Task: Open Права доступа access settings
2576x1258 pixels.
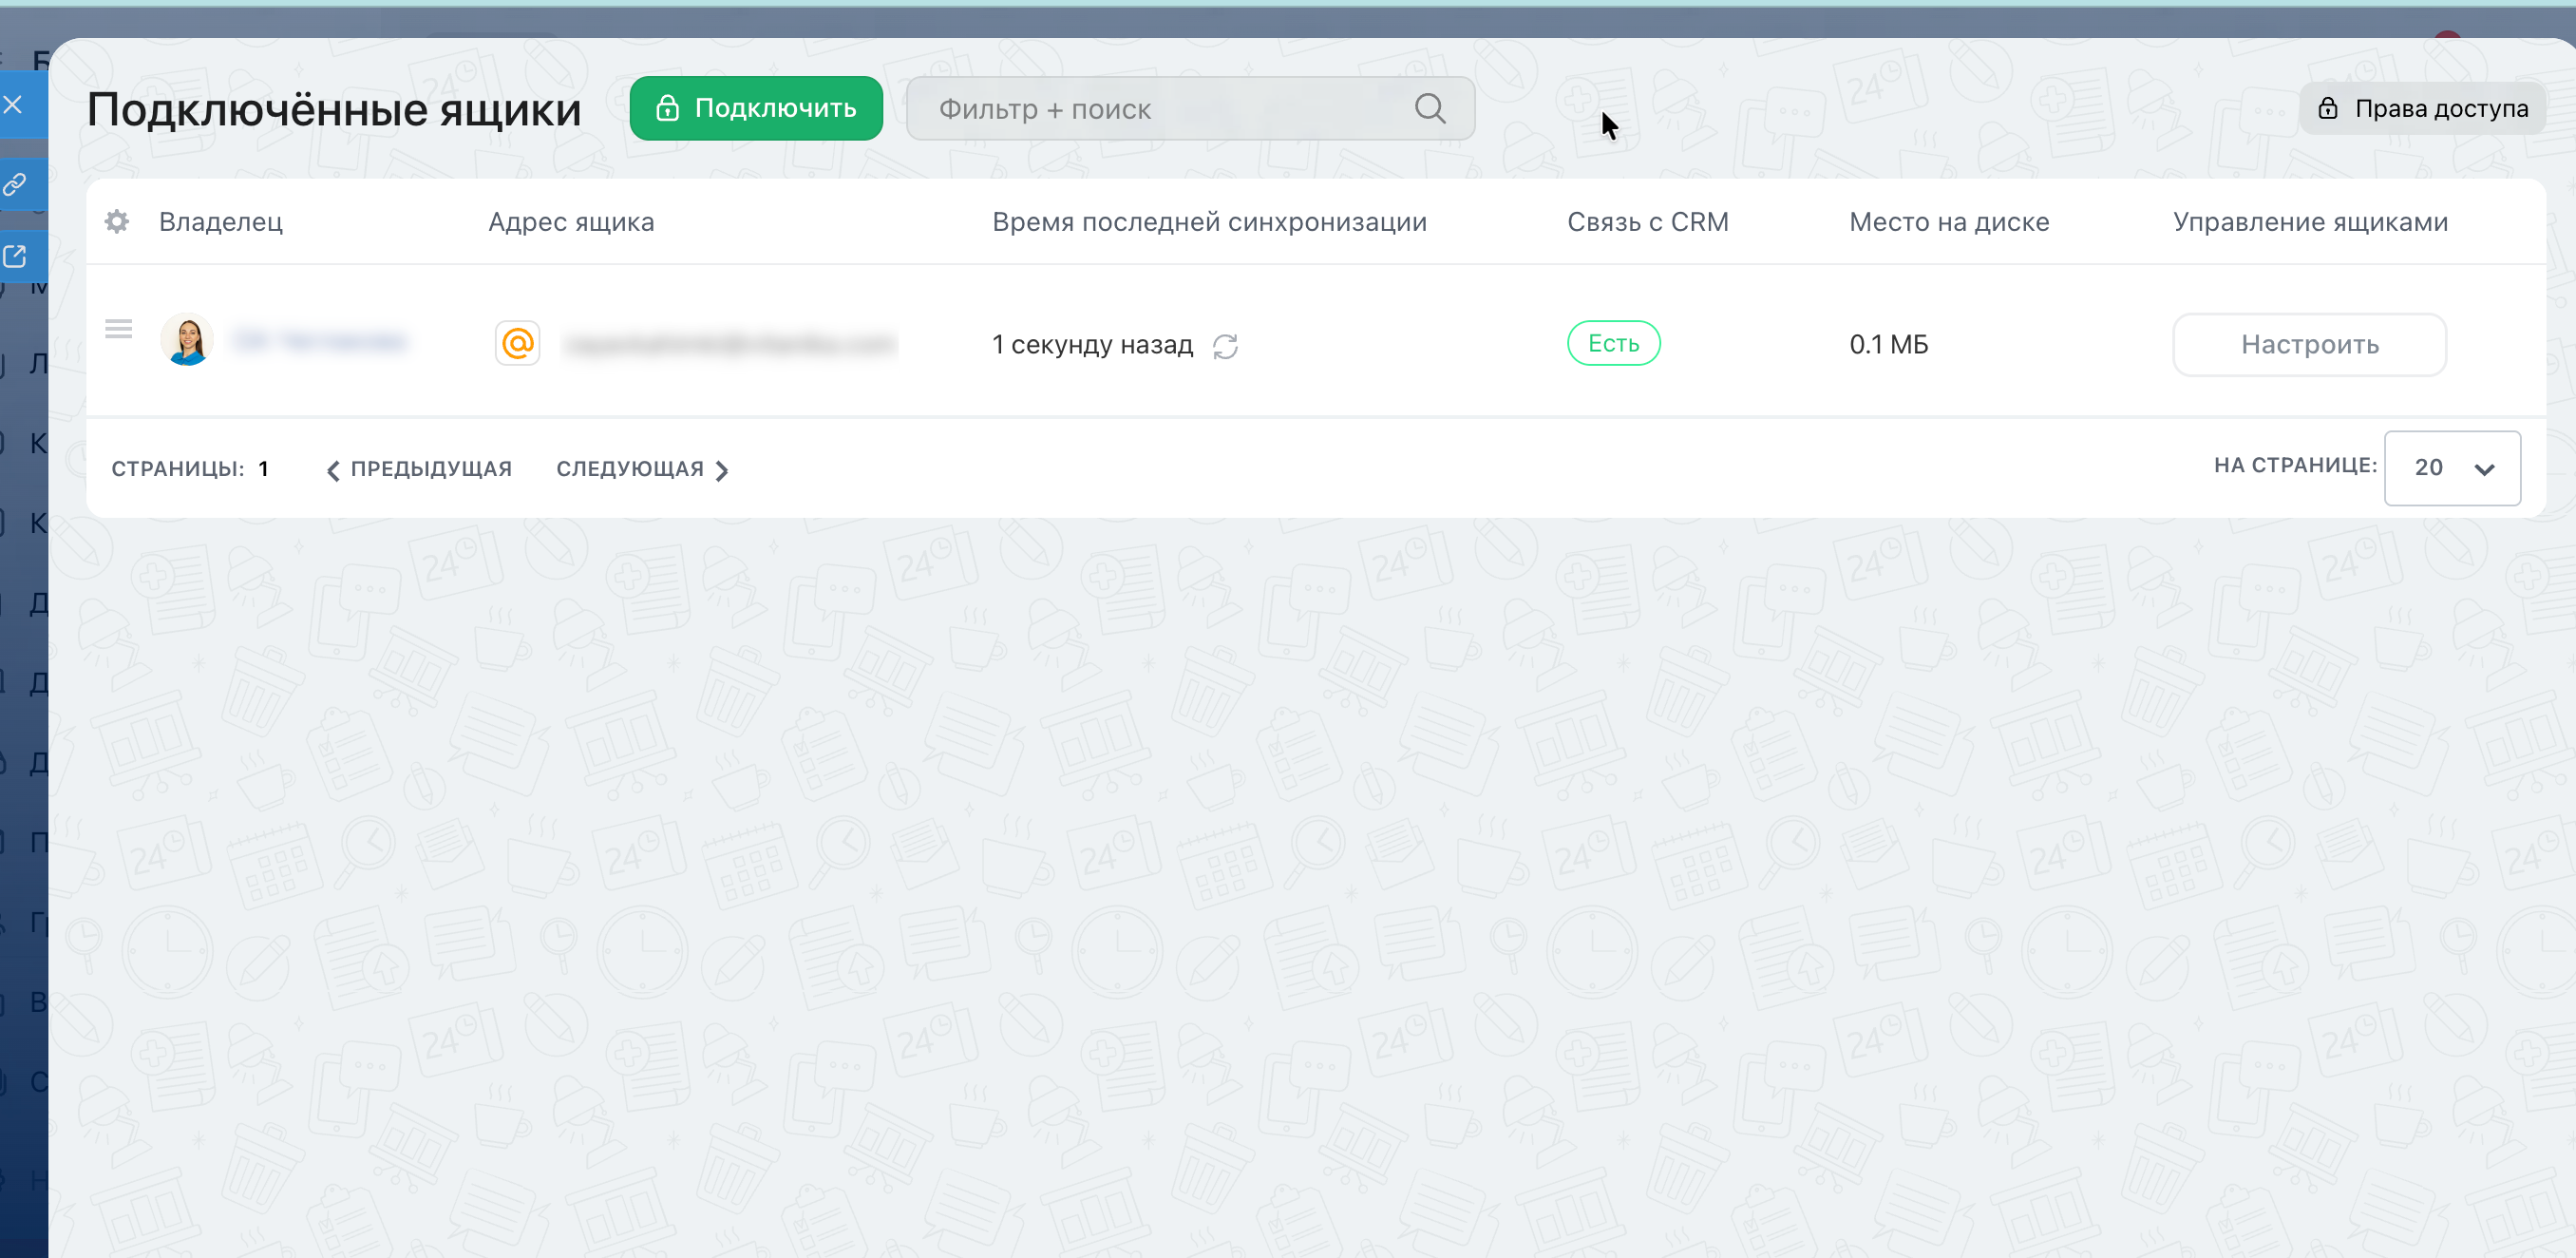Action: pos(2422,108)
